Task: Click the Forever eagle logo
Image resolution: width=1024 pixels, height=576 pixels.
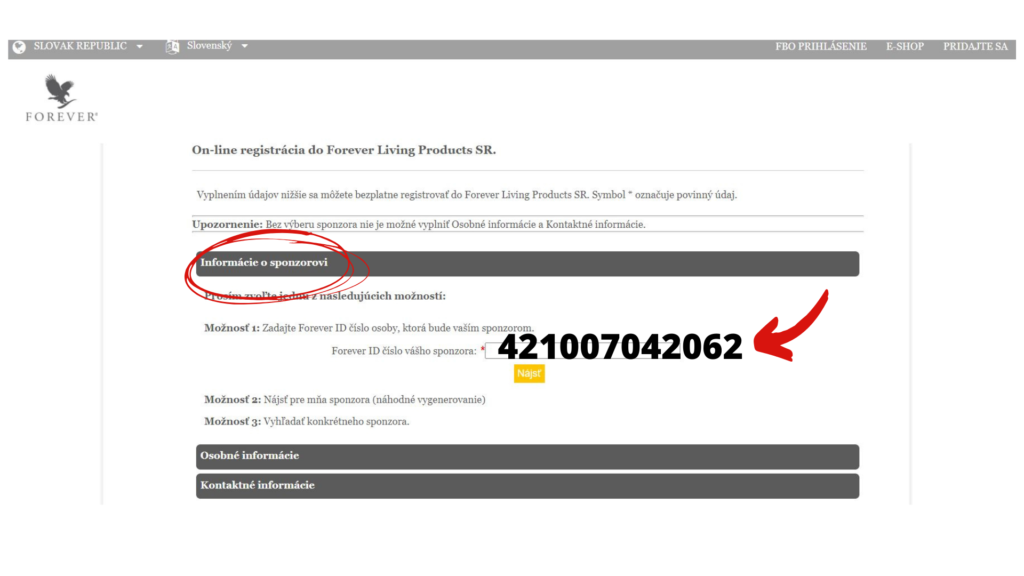Action: coord(61,98)
